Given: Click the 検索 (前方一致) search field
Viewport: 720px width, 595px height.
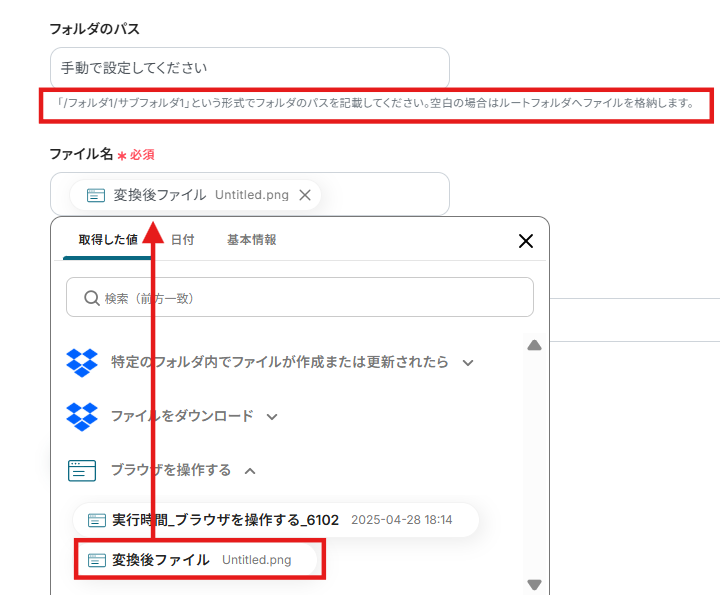Looking at the screenshot, I should coord(300,297).
